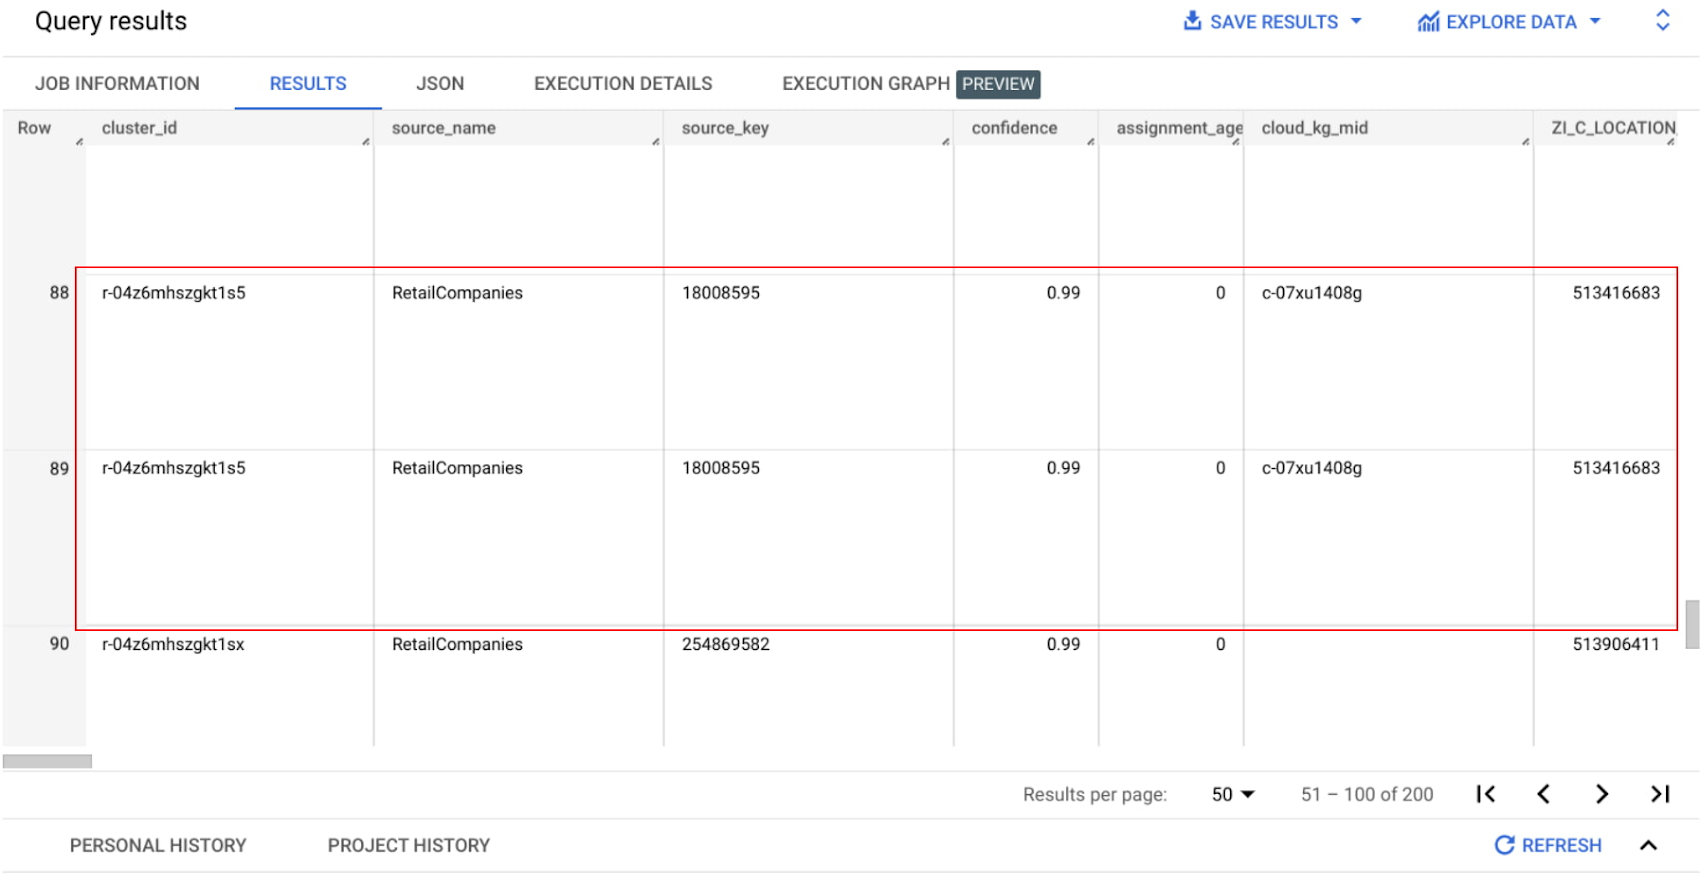Click c-07xu1408g in row 89
Image resolution: width=1700 pixels, height=884 pixels.
(x=1312, y=468)
